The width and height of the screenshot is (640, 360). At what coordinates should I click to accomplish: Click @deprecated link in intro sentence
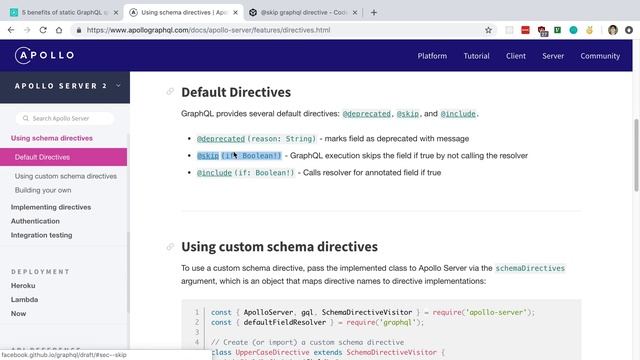tap(367, 114)
